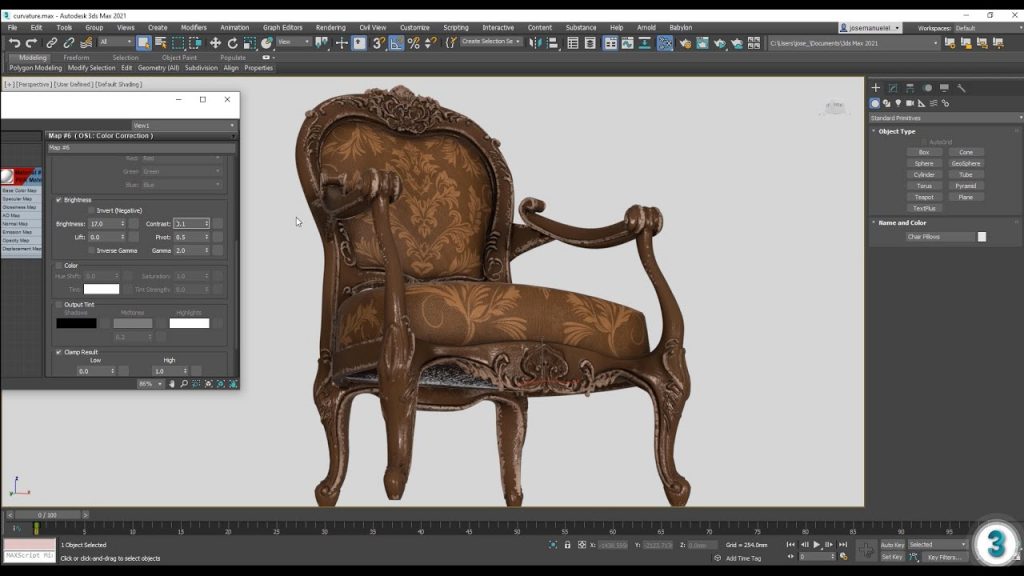Enable the Color checkbox in Color Correction

point(58,265)
